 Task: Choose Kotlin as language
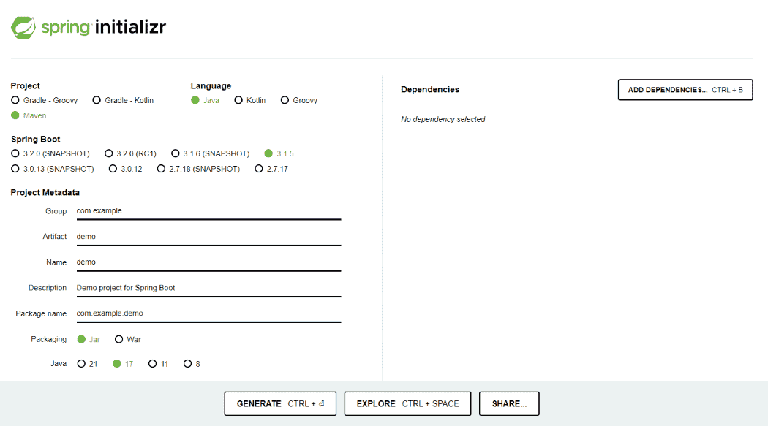click(250, 100)
